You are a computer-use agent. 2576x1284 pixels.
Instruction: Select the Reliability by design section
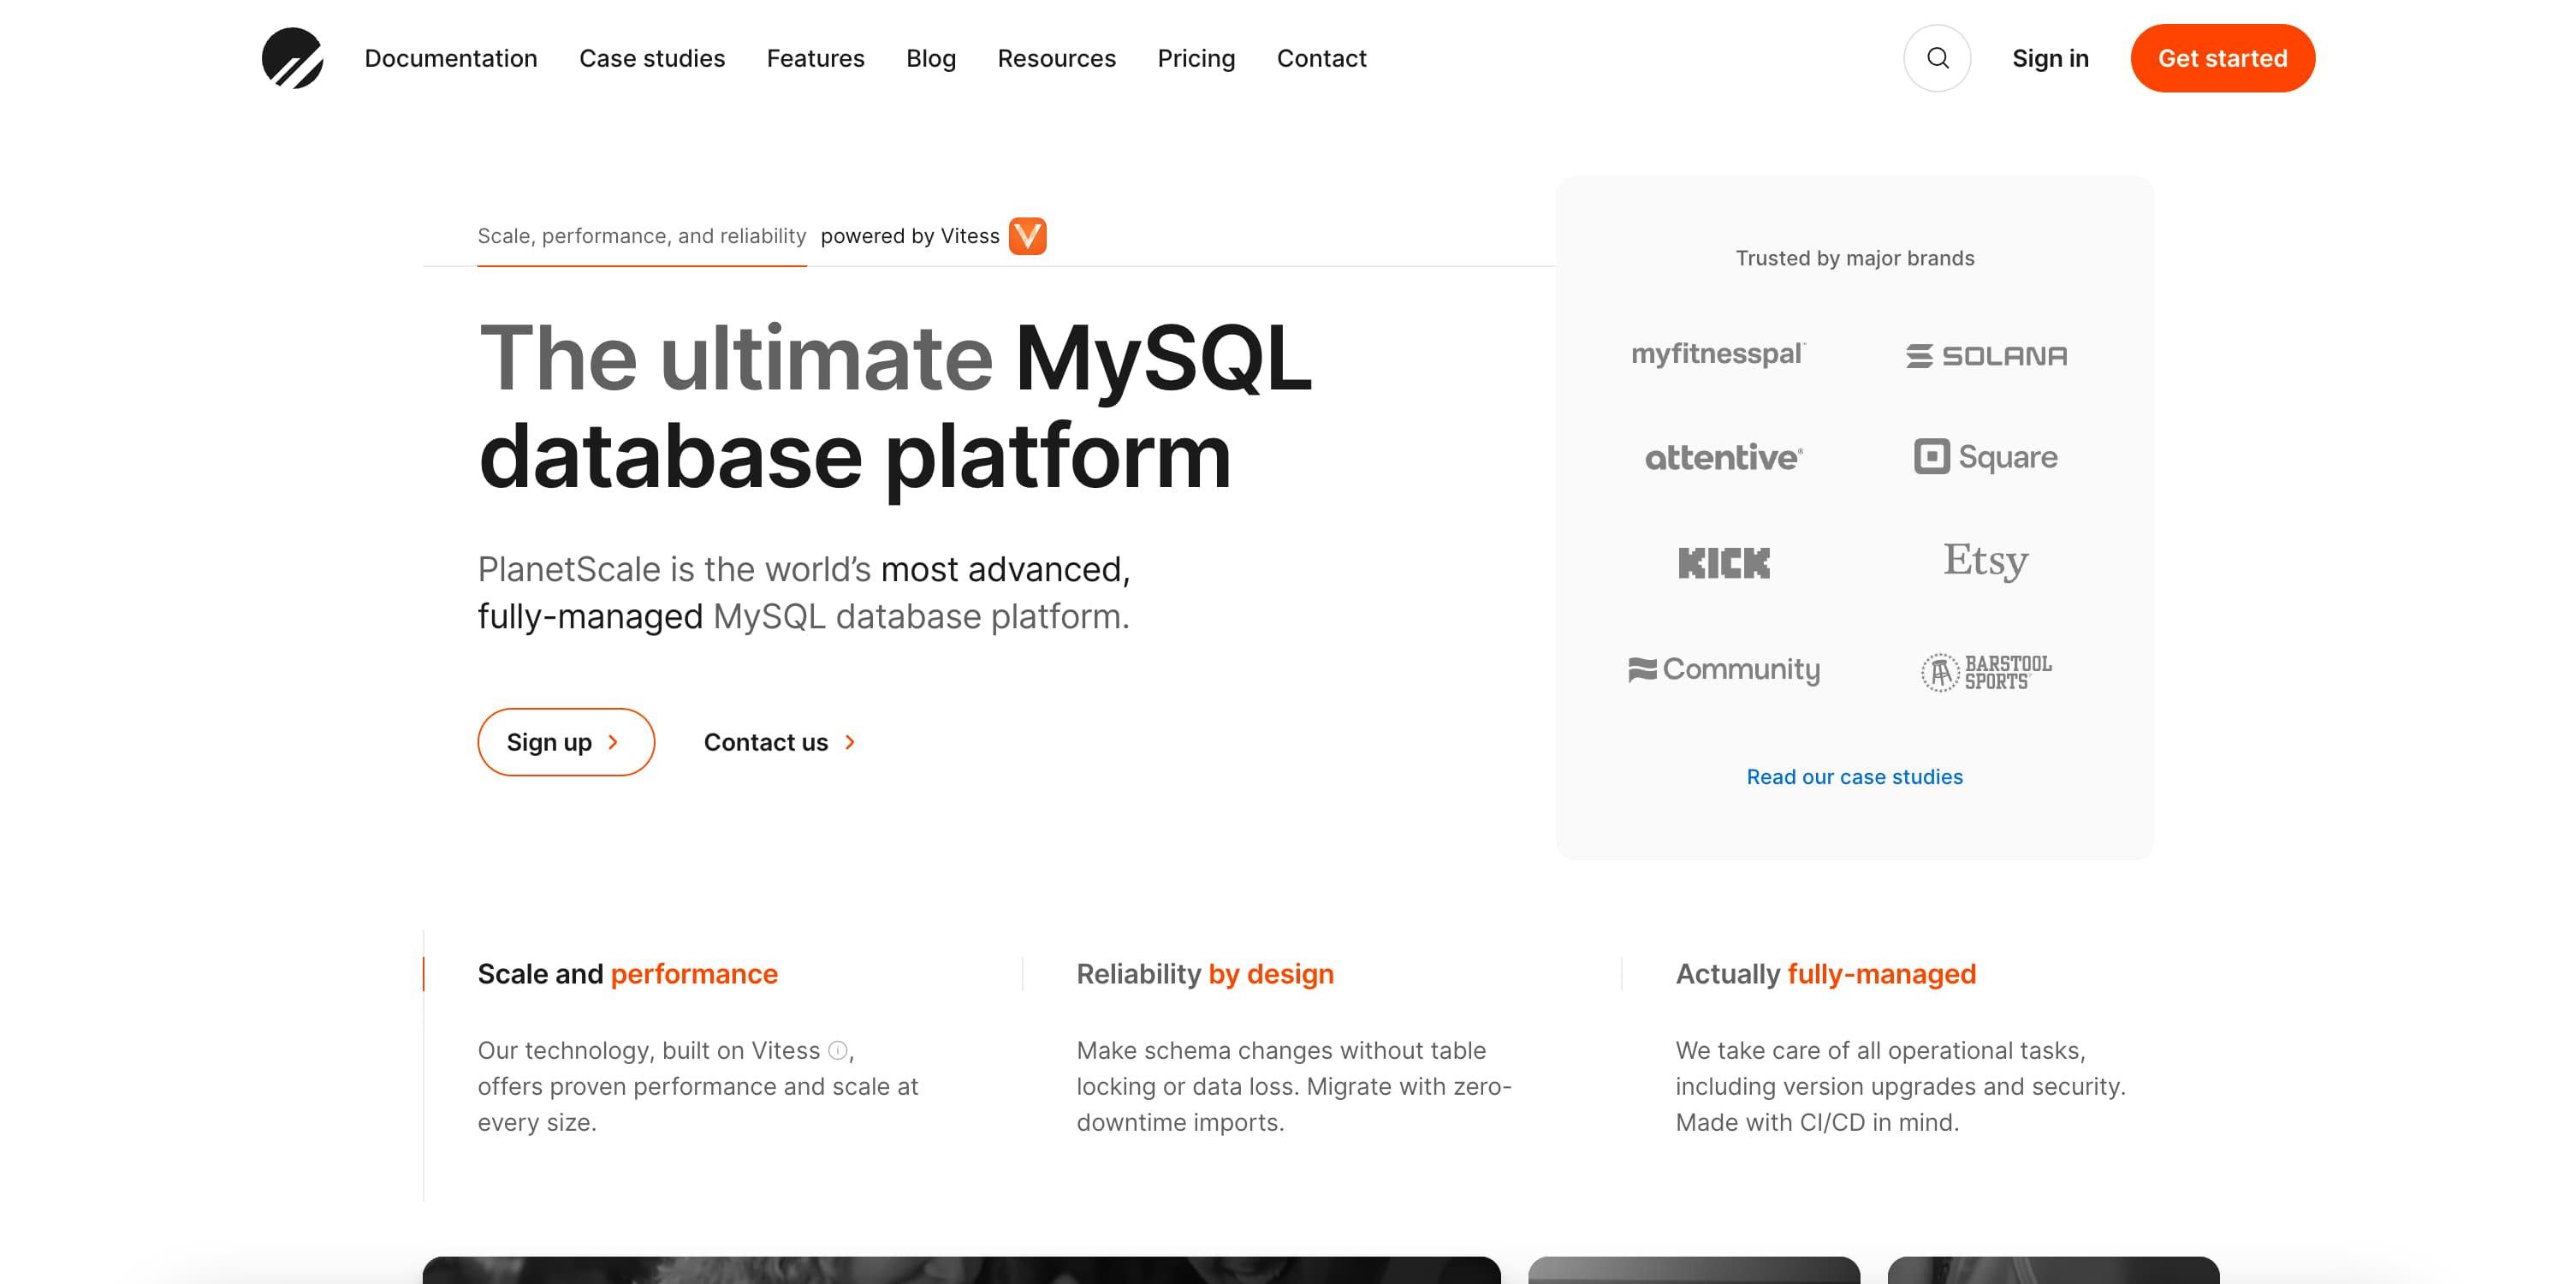click(1204, 974)
